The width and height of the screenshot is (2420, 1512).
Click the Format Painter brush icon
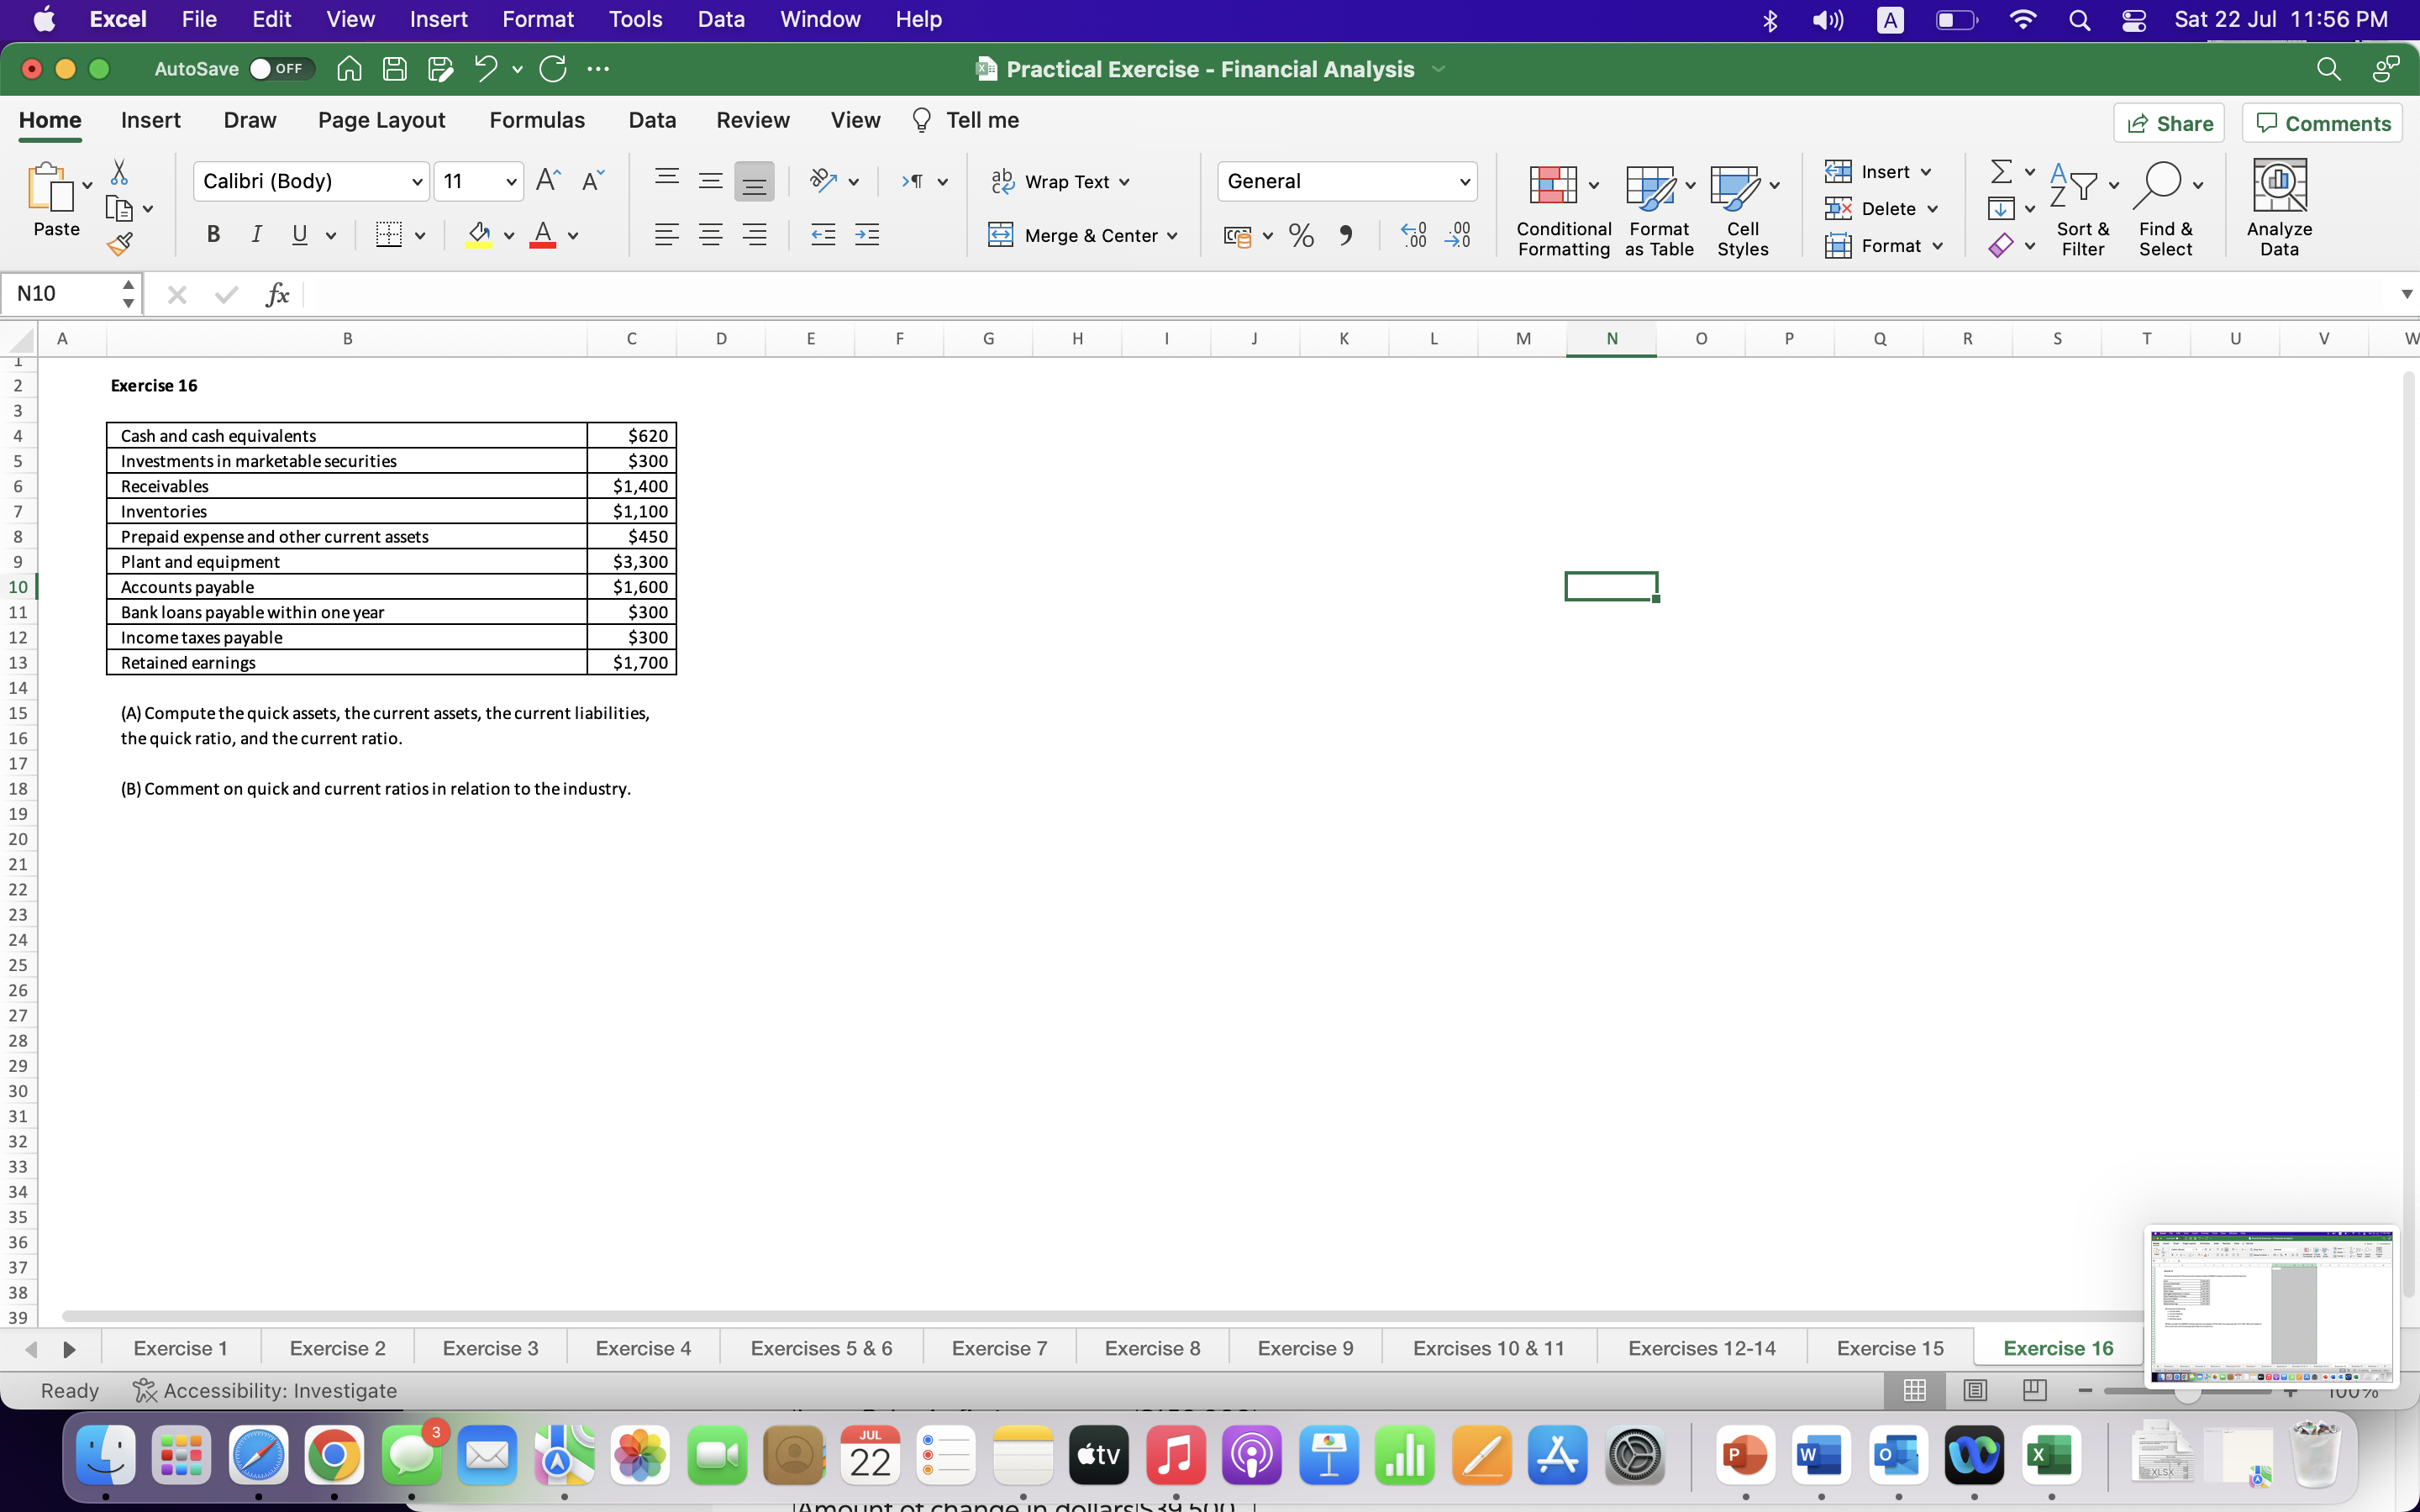pos(120,243)
